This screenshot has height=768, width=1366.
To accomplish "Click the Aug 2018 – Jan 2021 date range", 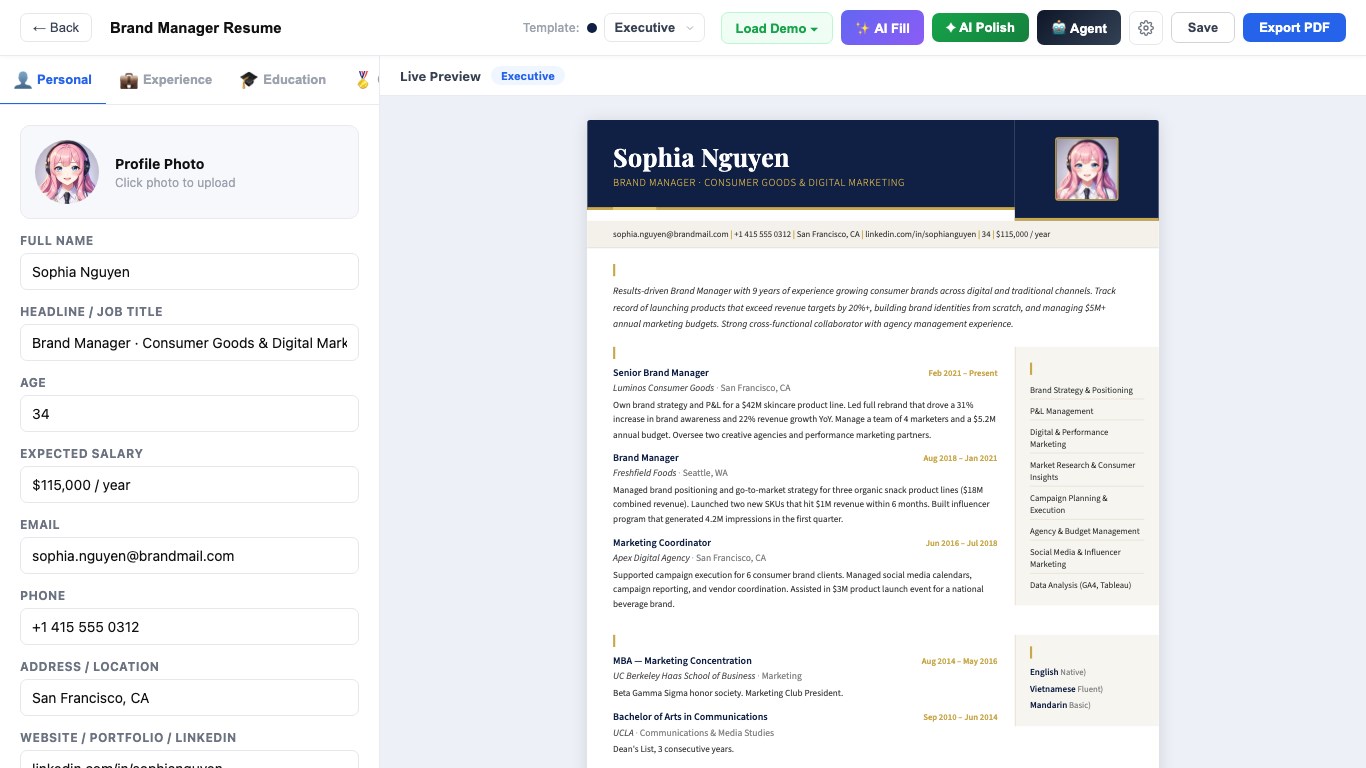I will [x=960, y=458].
